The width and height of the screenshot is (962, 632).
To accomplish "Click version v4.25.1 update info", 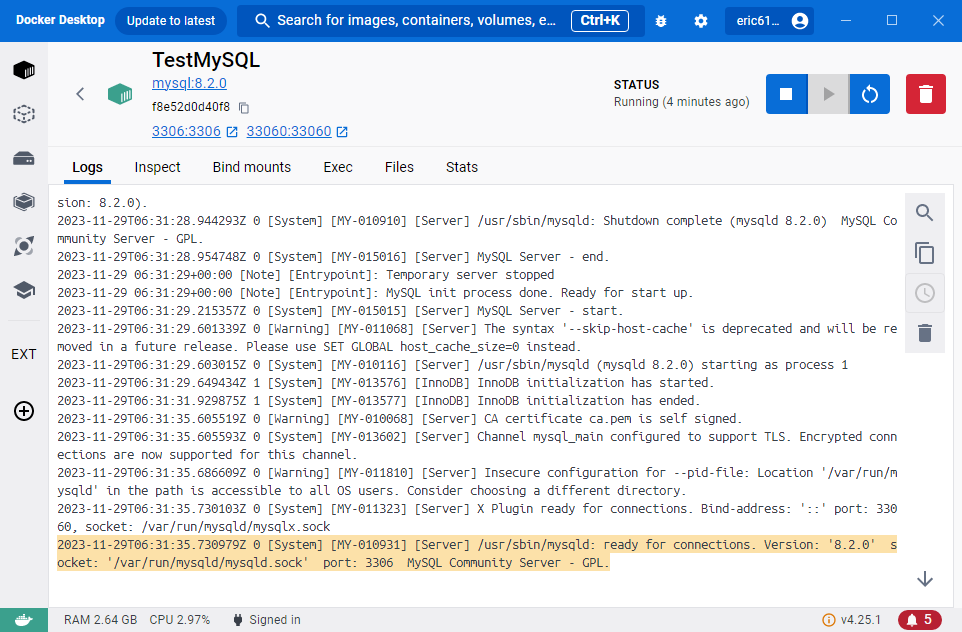I will 852,620.
